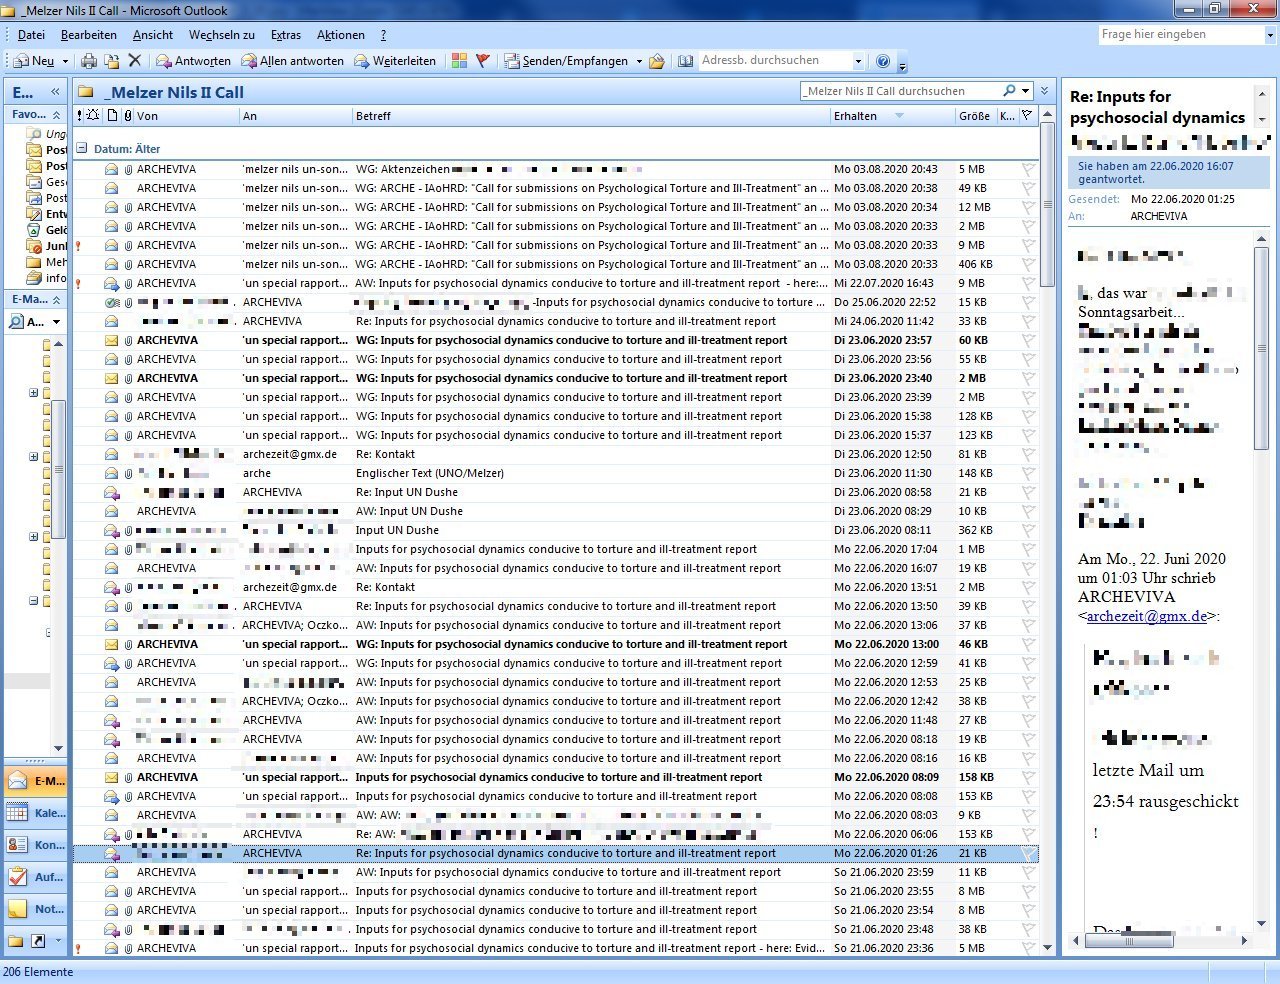
Task: Open the Ansicht menu
Action: click(x=153, y=35)
